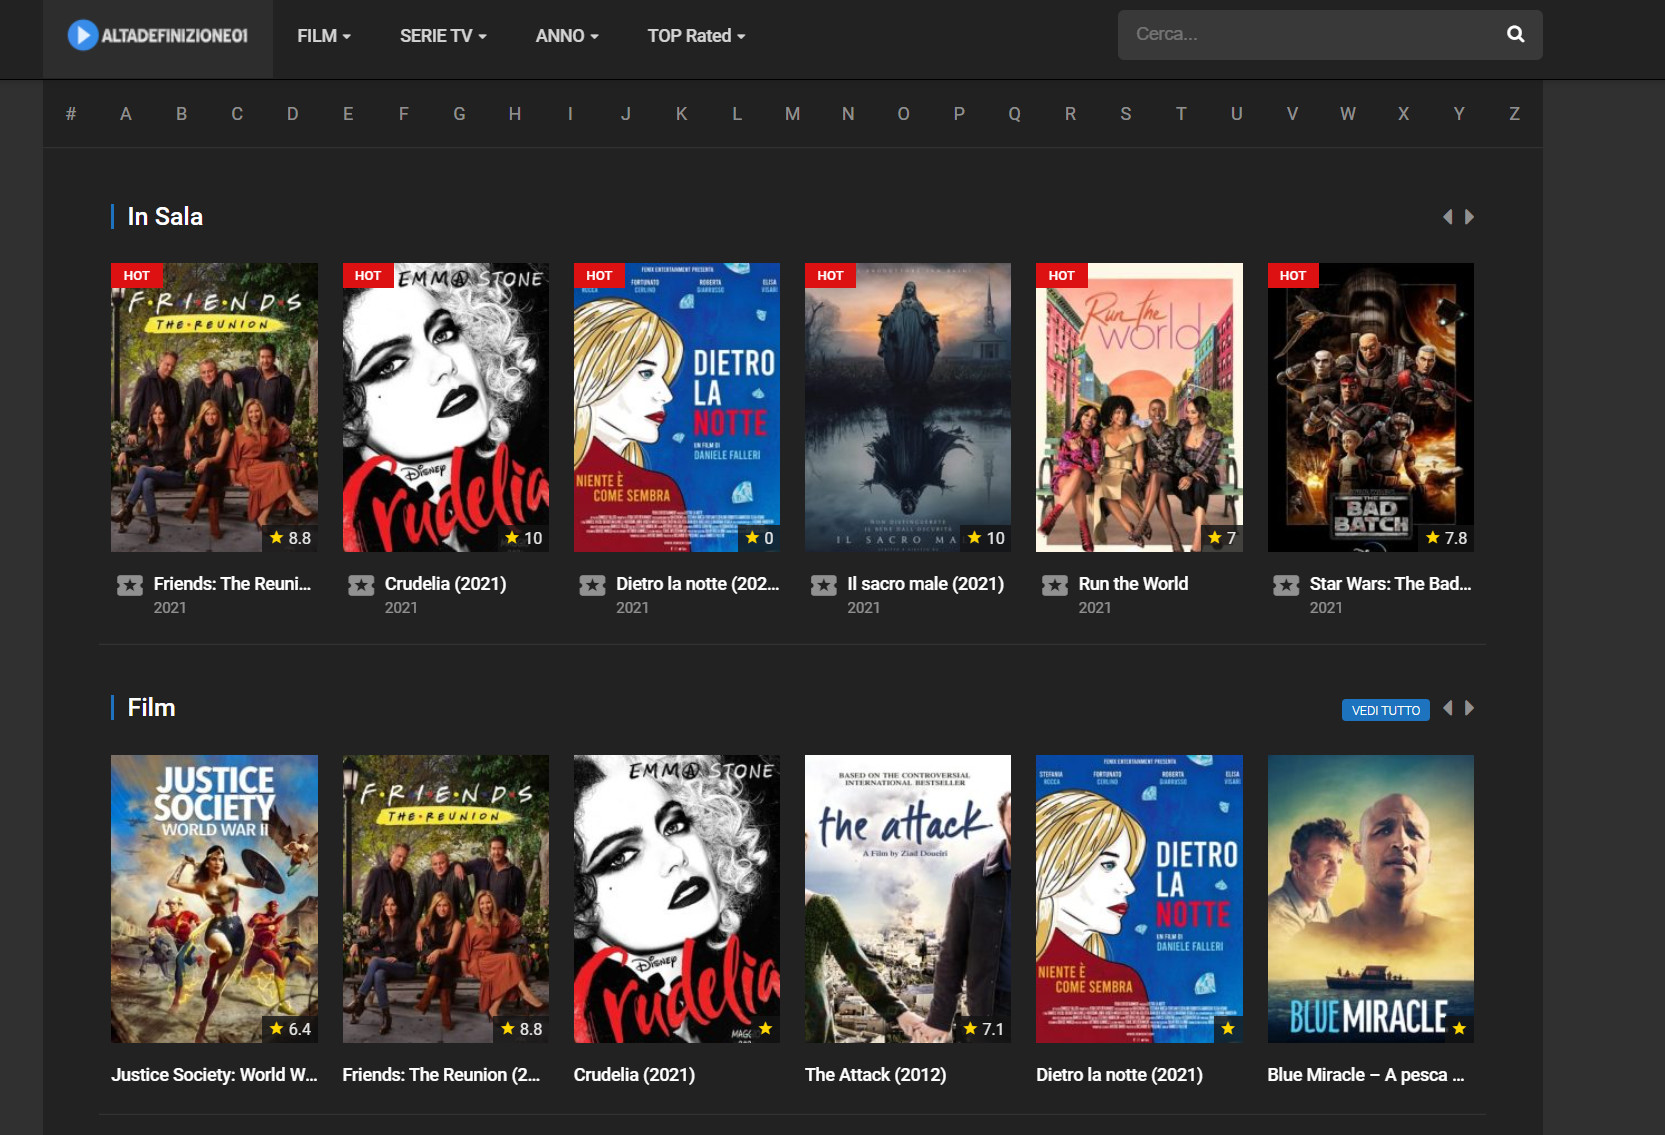Open the SERIE TV dropdown menu
The height and width of the screenshot is (1135, 1665).
pyautogui.click(x=443, y=36)
